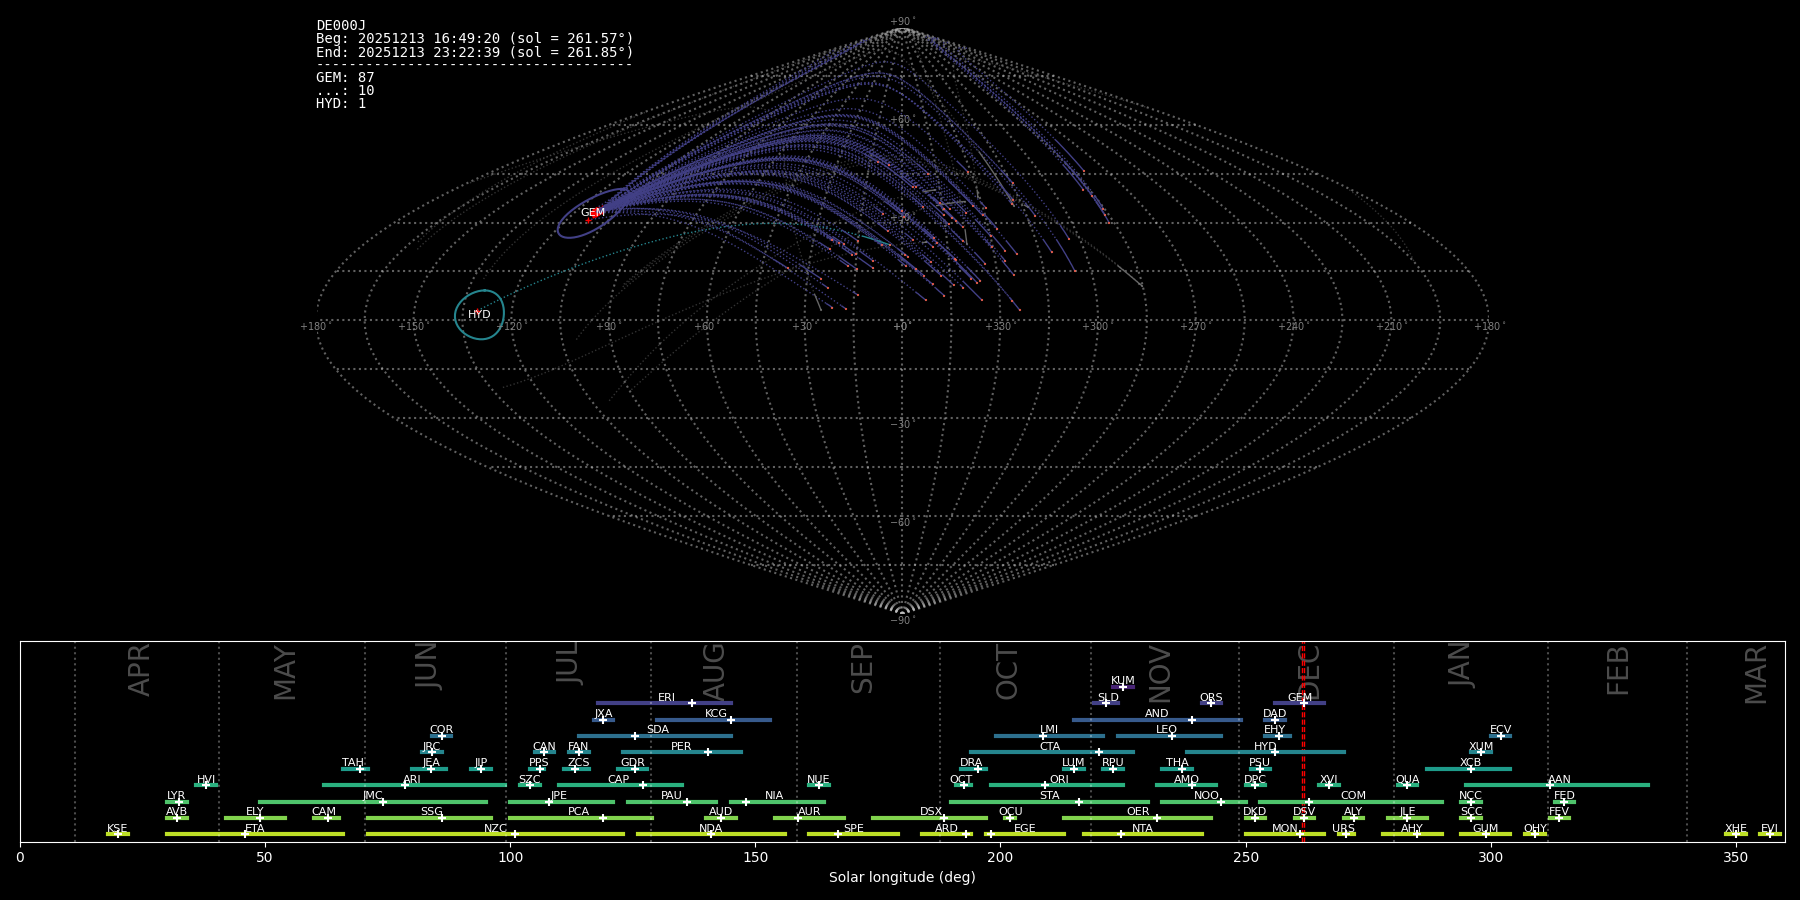The width and height of the screenshot is (1800, 900).
Task: Click the CAP shower timeline bar
Action: [x=620, y=785]
